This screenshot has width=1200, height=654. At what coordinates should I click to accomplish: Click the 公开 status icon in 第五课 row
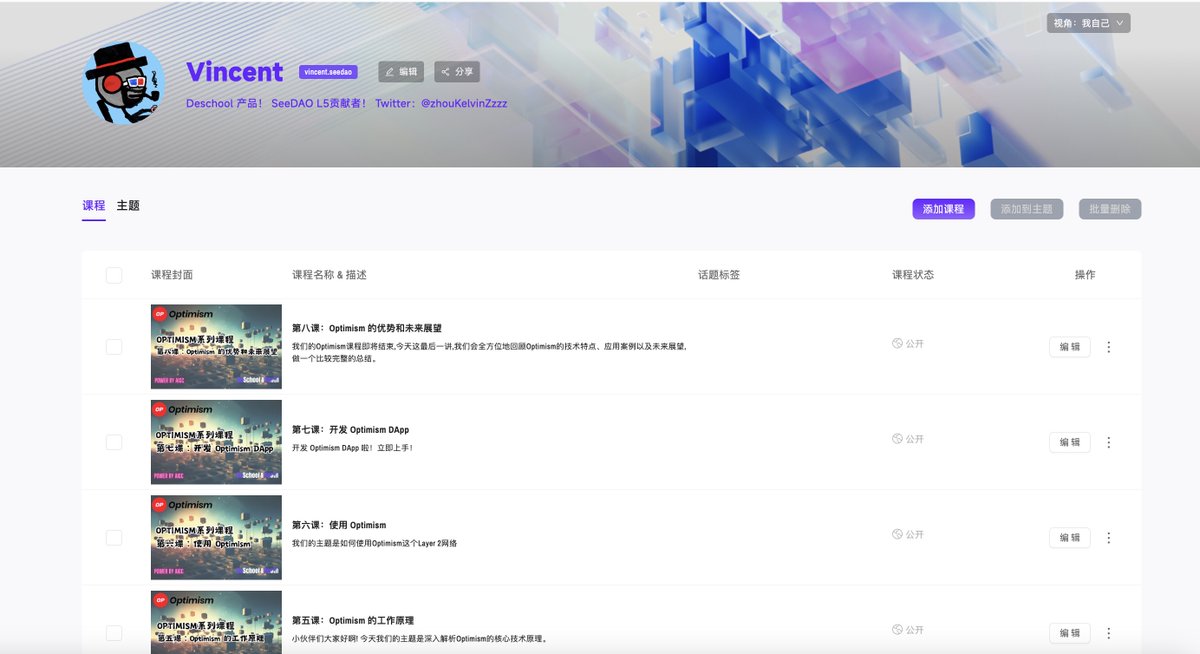pyautogui.click(x=898, y=630)
